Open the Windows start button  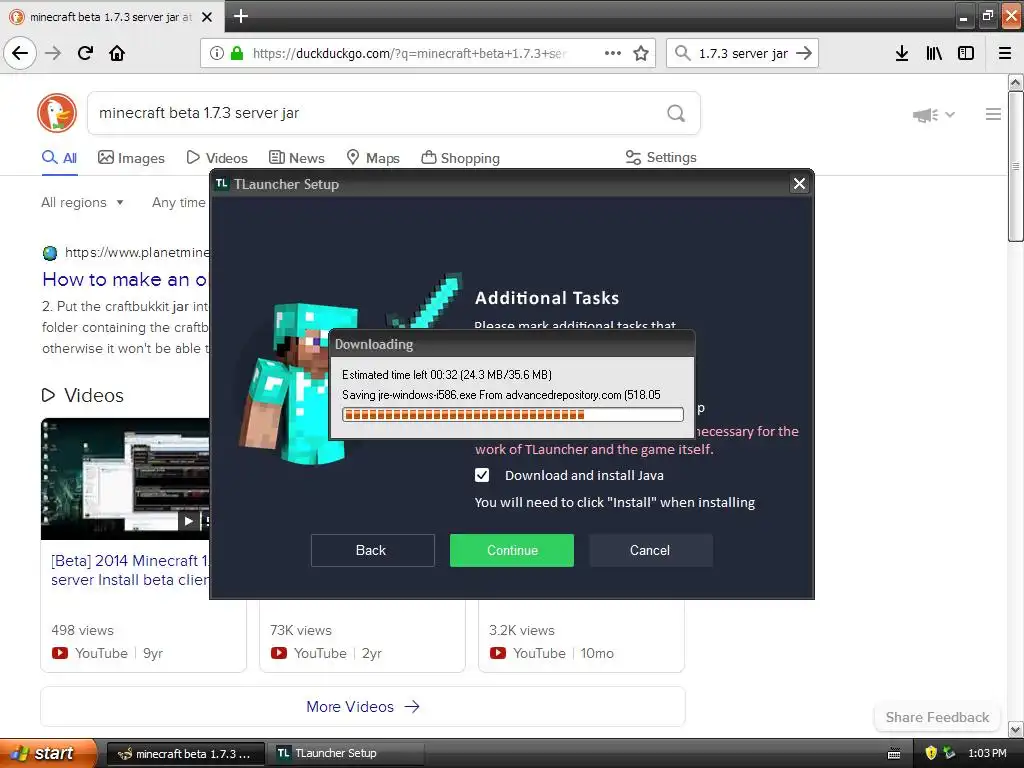[x=46, y=754]
